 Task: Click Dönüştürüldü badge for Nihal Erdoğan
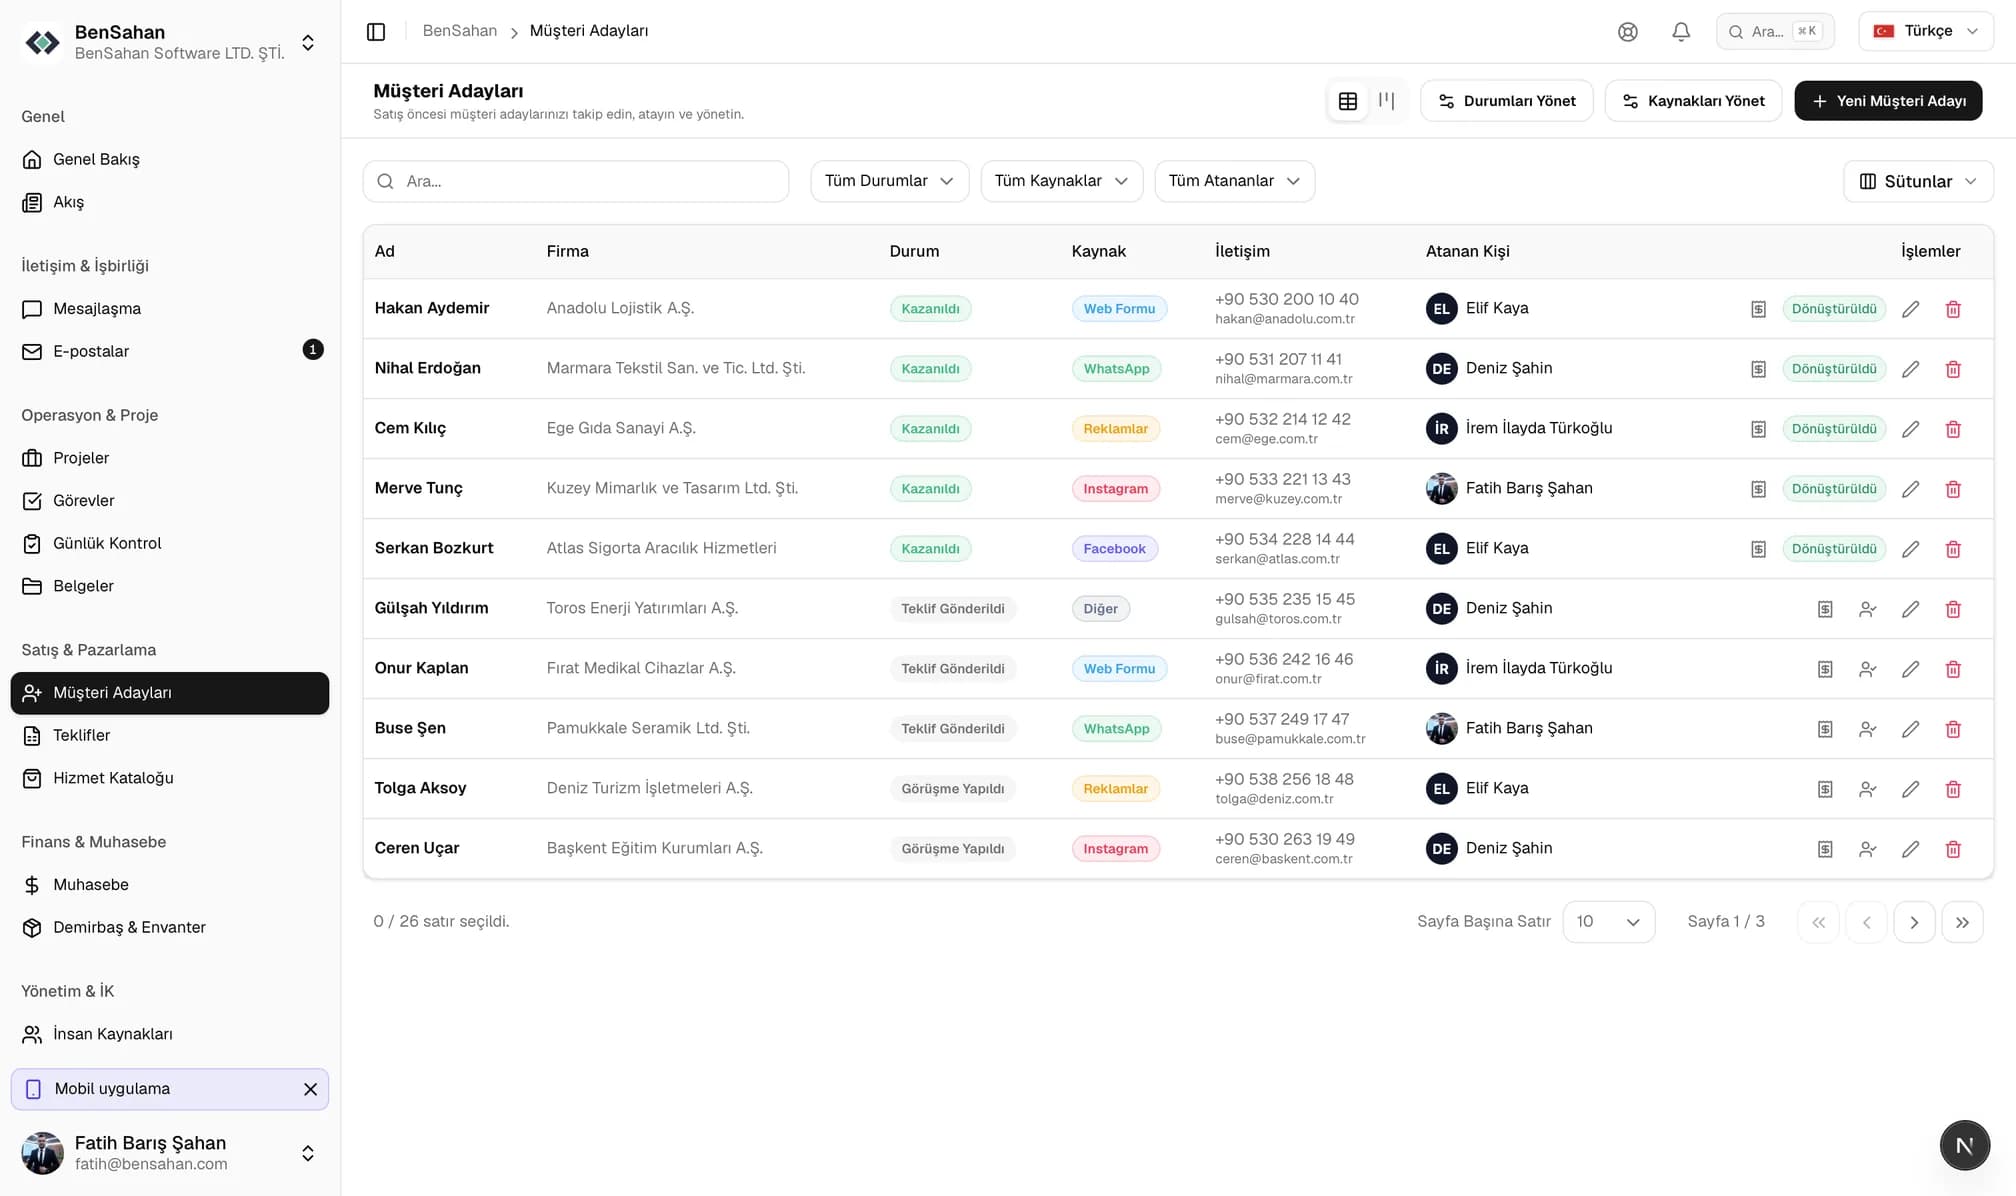[1834, 369]
